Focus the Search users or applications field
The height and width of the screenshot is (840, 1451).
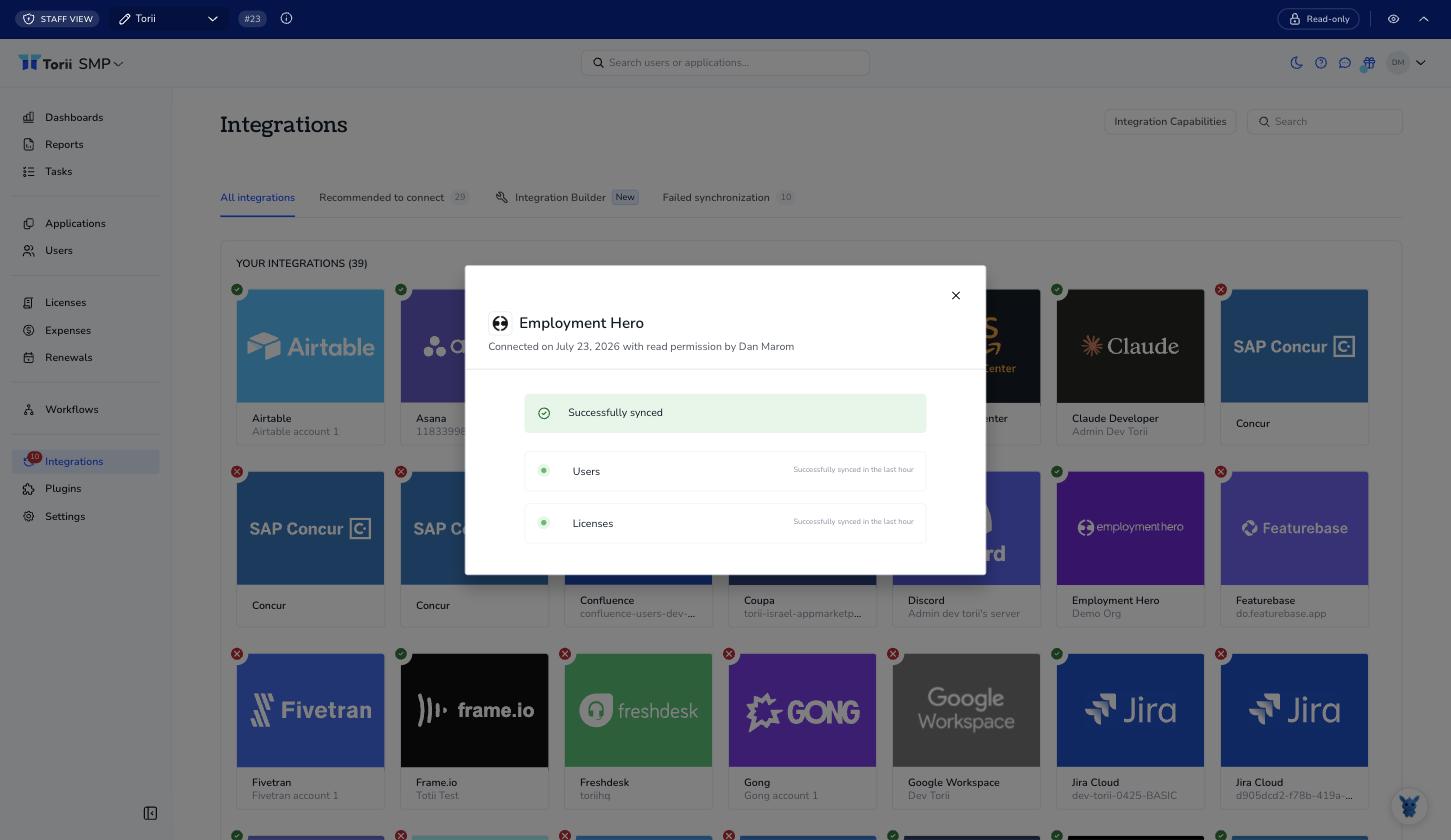coord(725,62)
